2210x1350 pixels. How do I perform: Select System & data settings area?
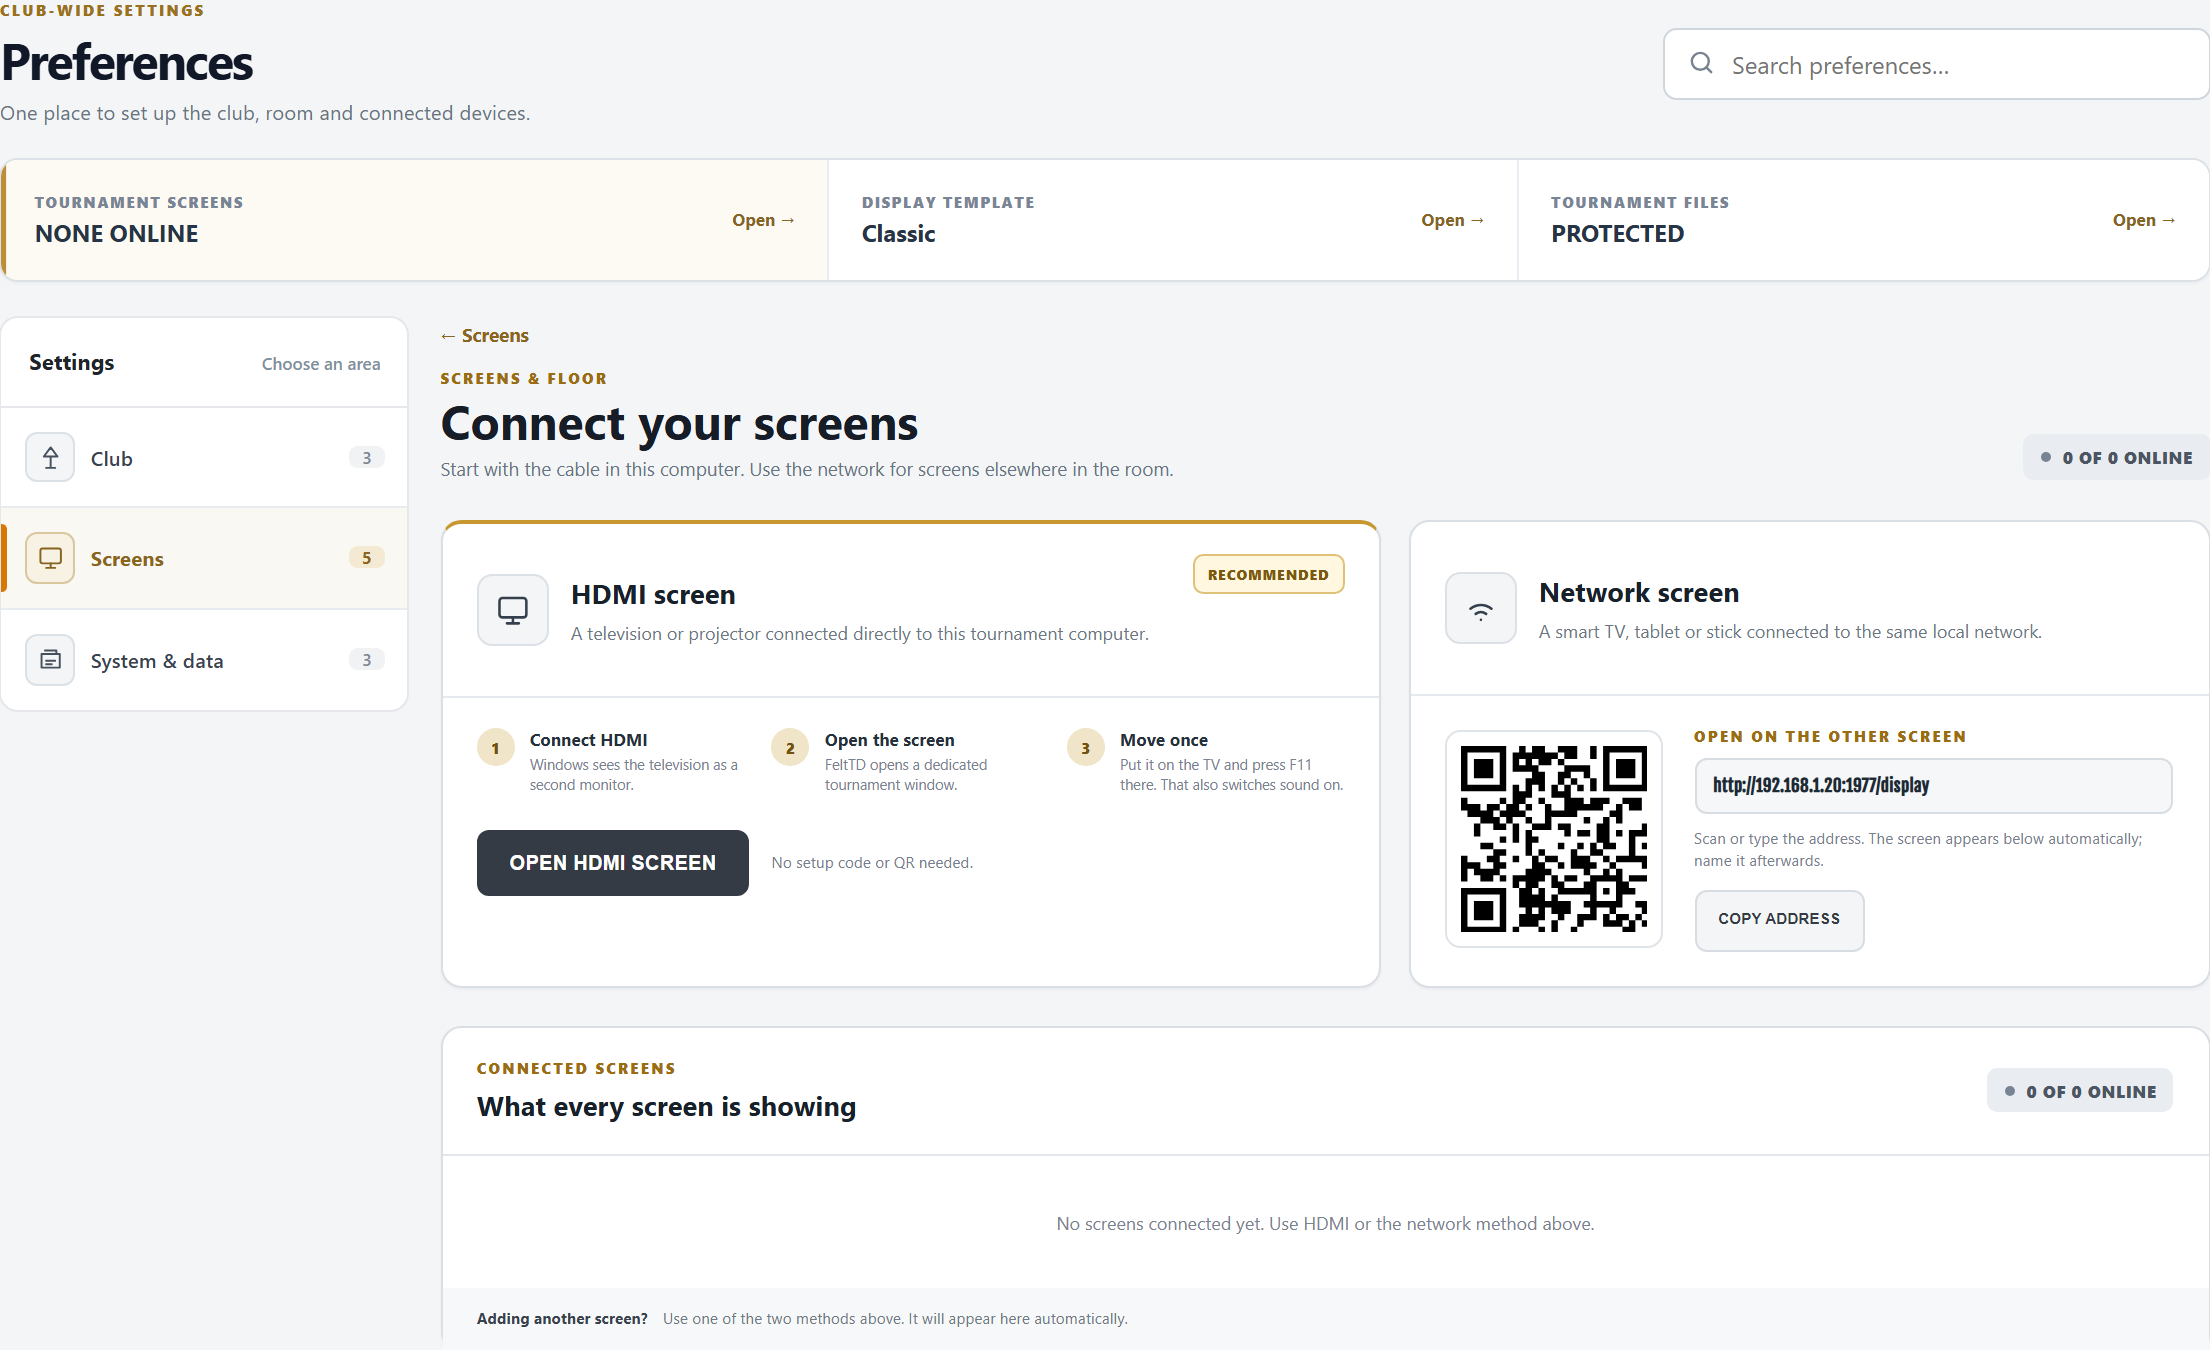(x=205, y=660)
